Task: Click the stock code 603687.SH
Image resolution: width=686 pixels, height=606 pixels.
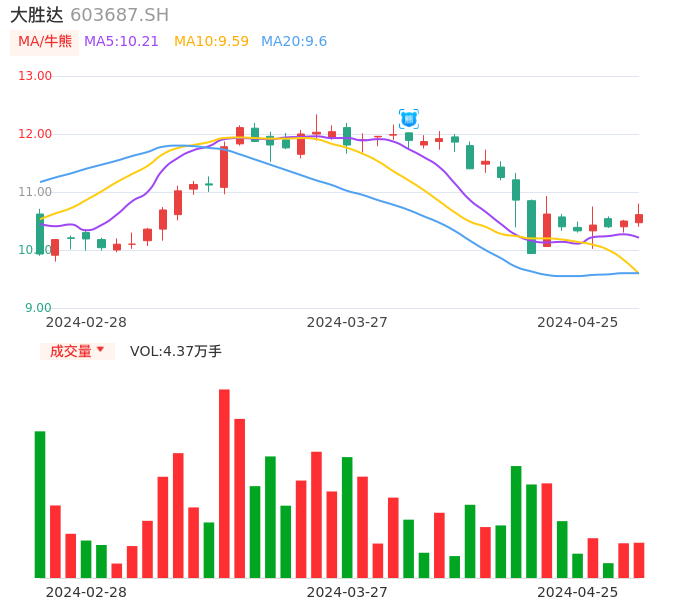Action: pos(119,15)
